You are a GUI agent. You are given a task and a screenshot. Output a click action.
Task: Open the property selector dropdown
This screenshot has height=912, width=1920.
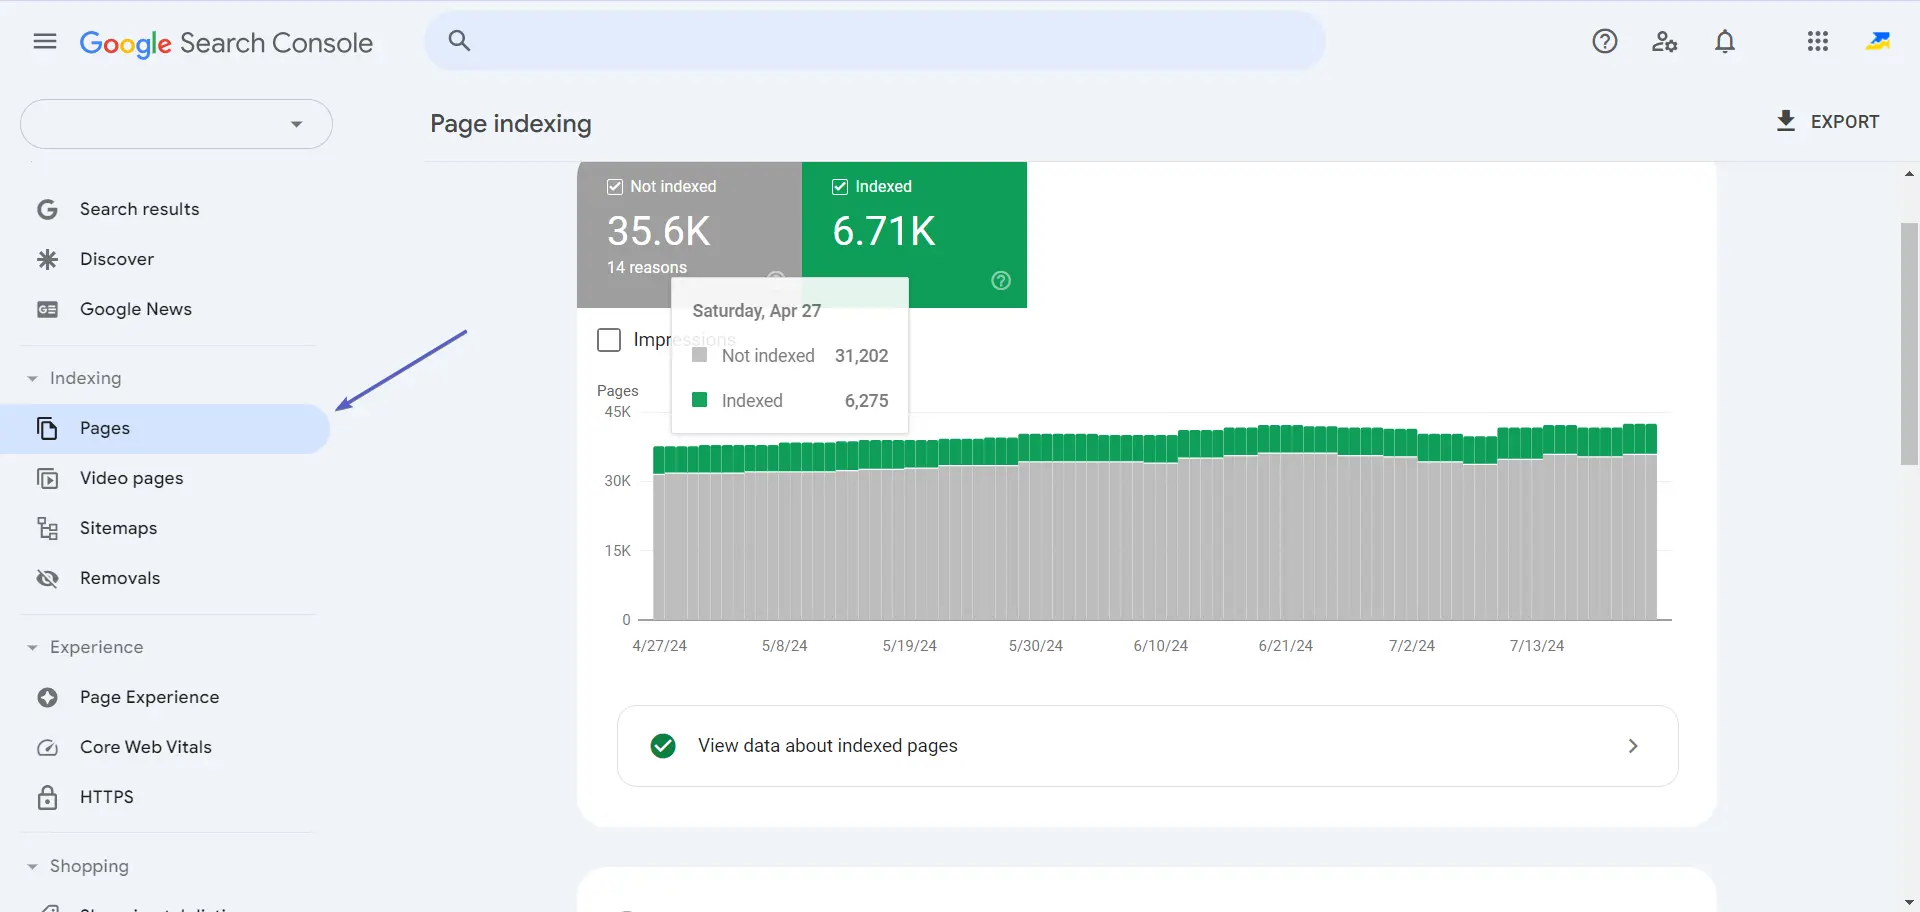[176, 124]
